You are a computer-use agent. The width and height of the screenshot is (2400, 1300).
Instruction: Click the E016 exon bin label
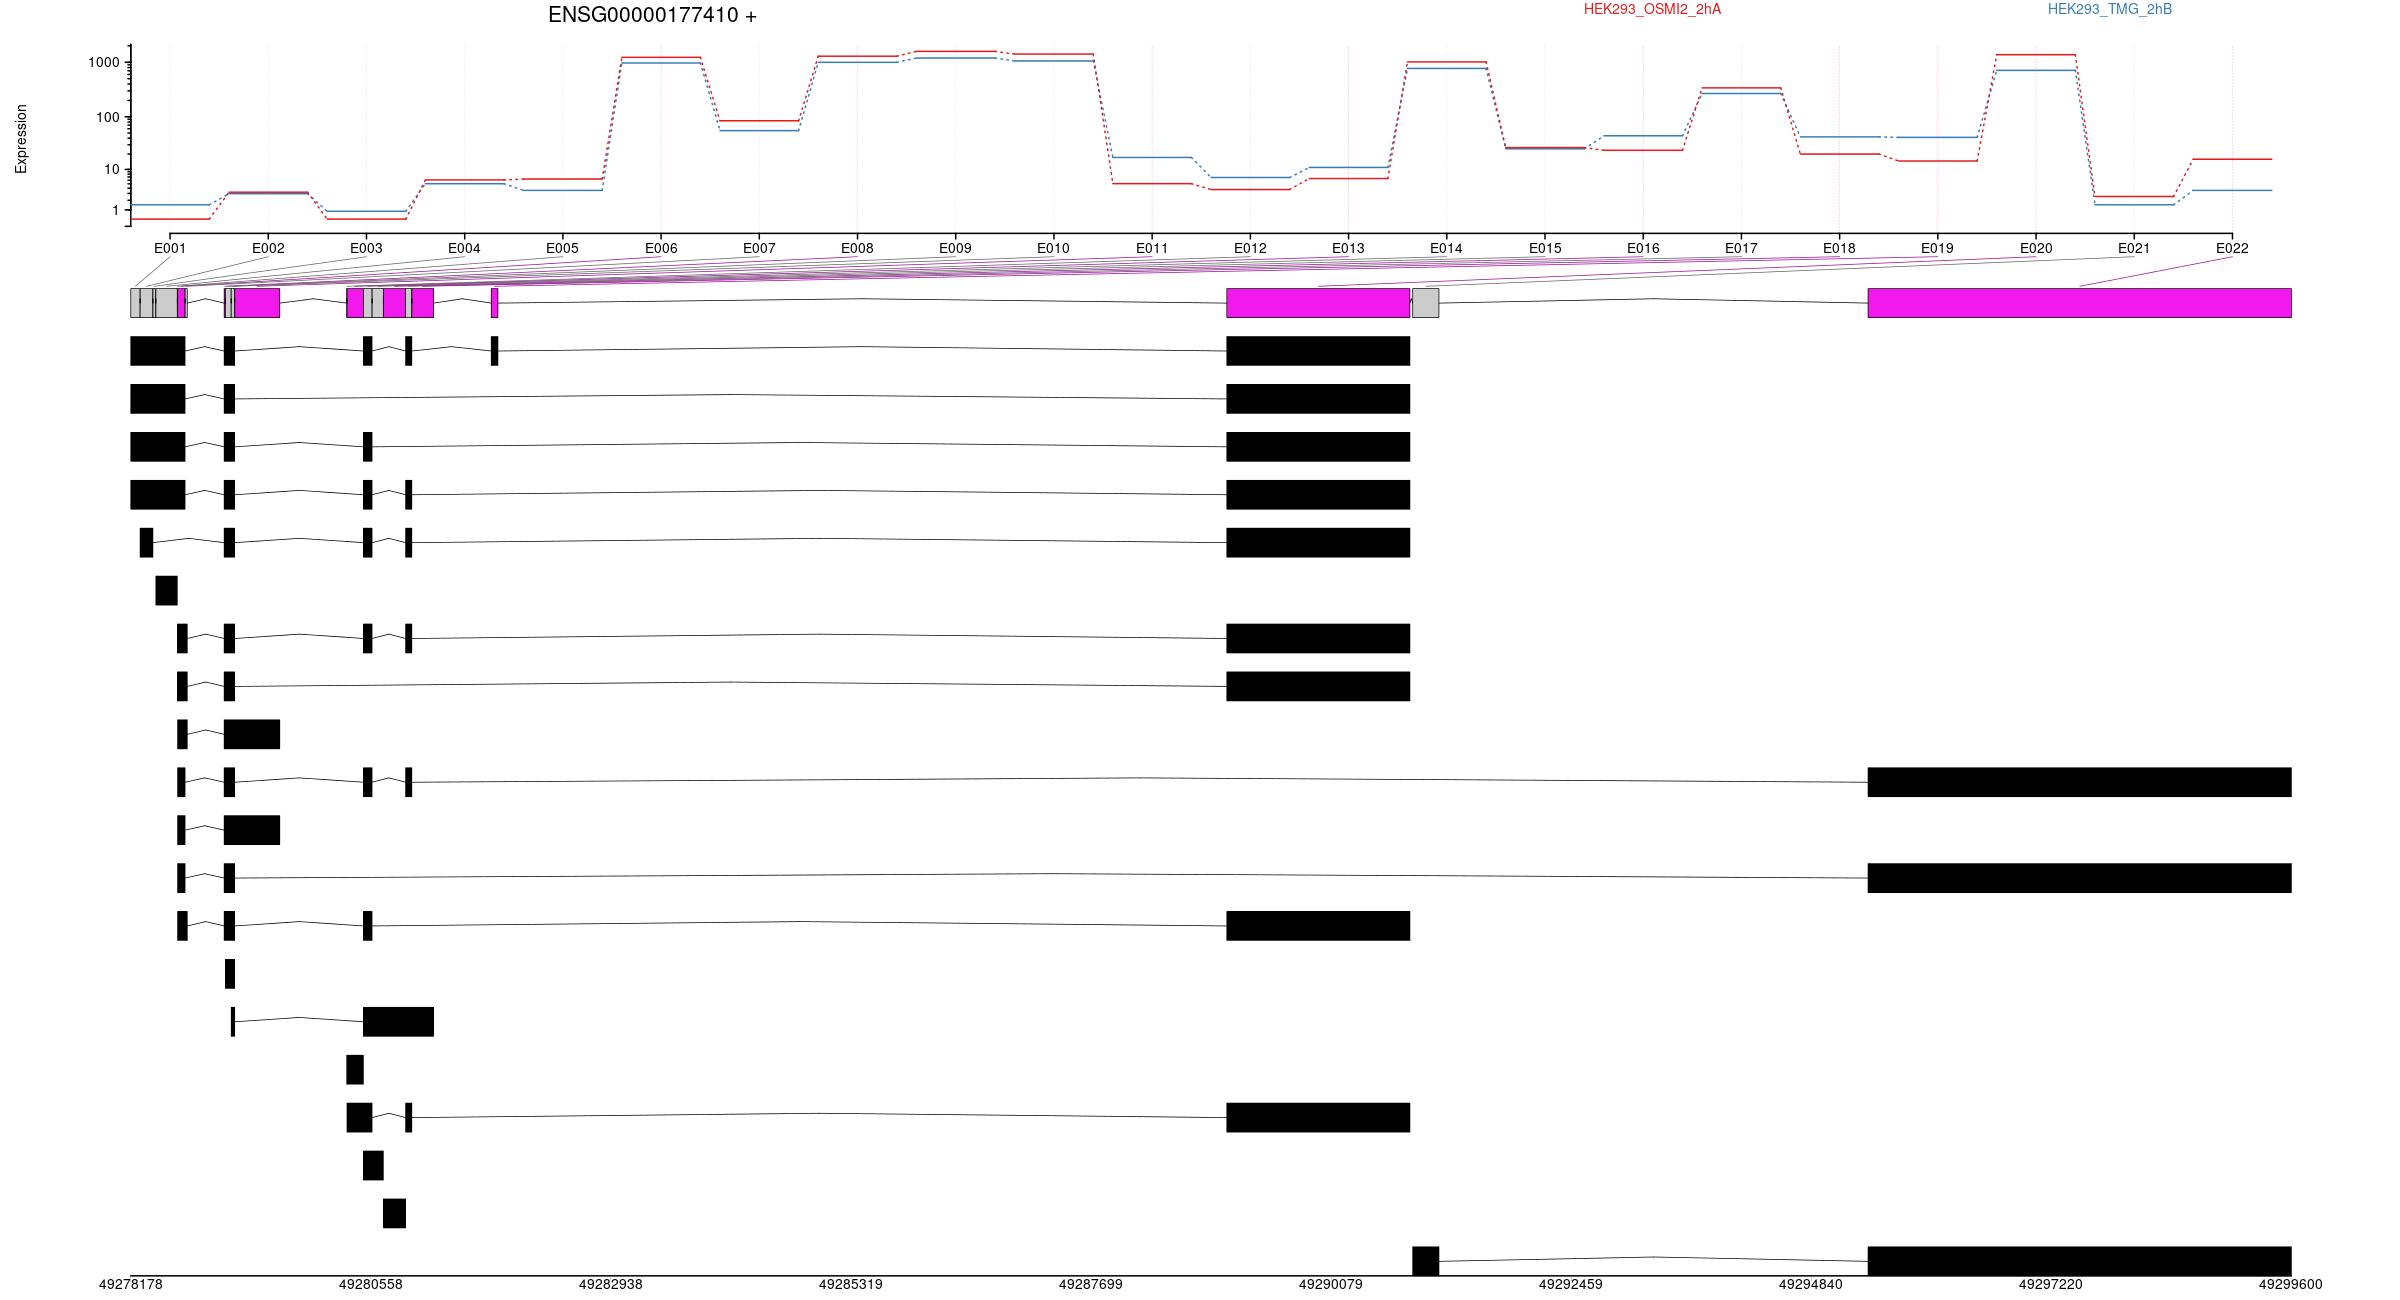[x=1643, y=248]
